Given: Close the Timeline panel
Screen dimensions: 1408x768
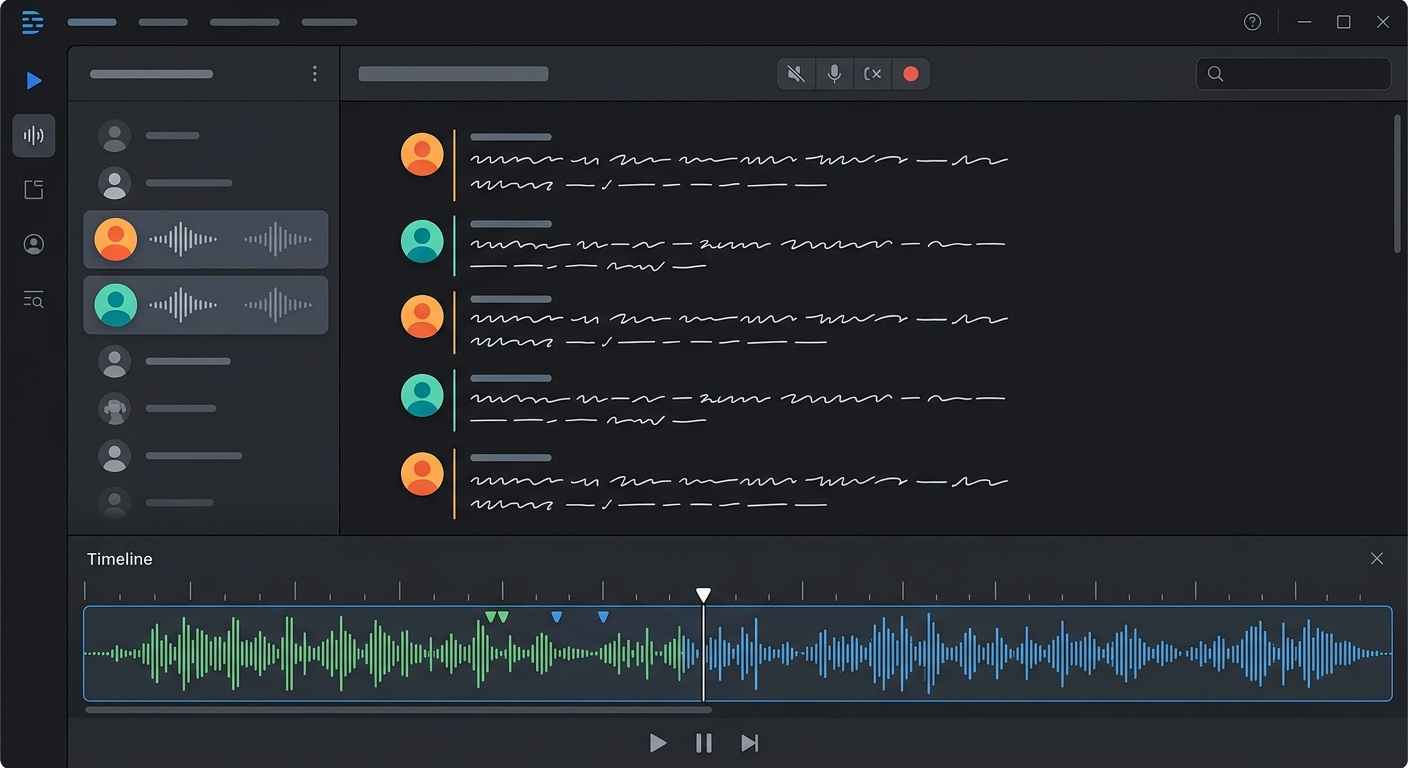Looking at the screenshot, I should [1377, 559].
